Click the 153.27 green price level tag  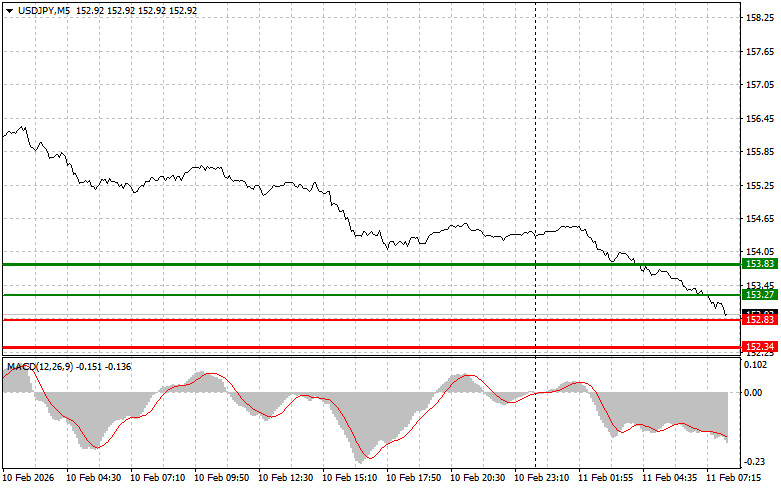760,295
